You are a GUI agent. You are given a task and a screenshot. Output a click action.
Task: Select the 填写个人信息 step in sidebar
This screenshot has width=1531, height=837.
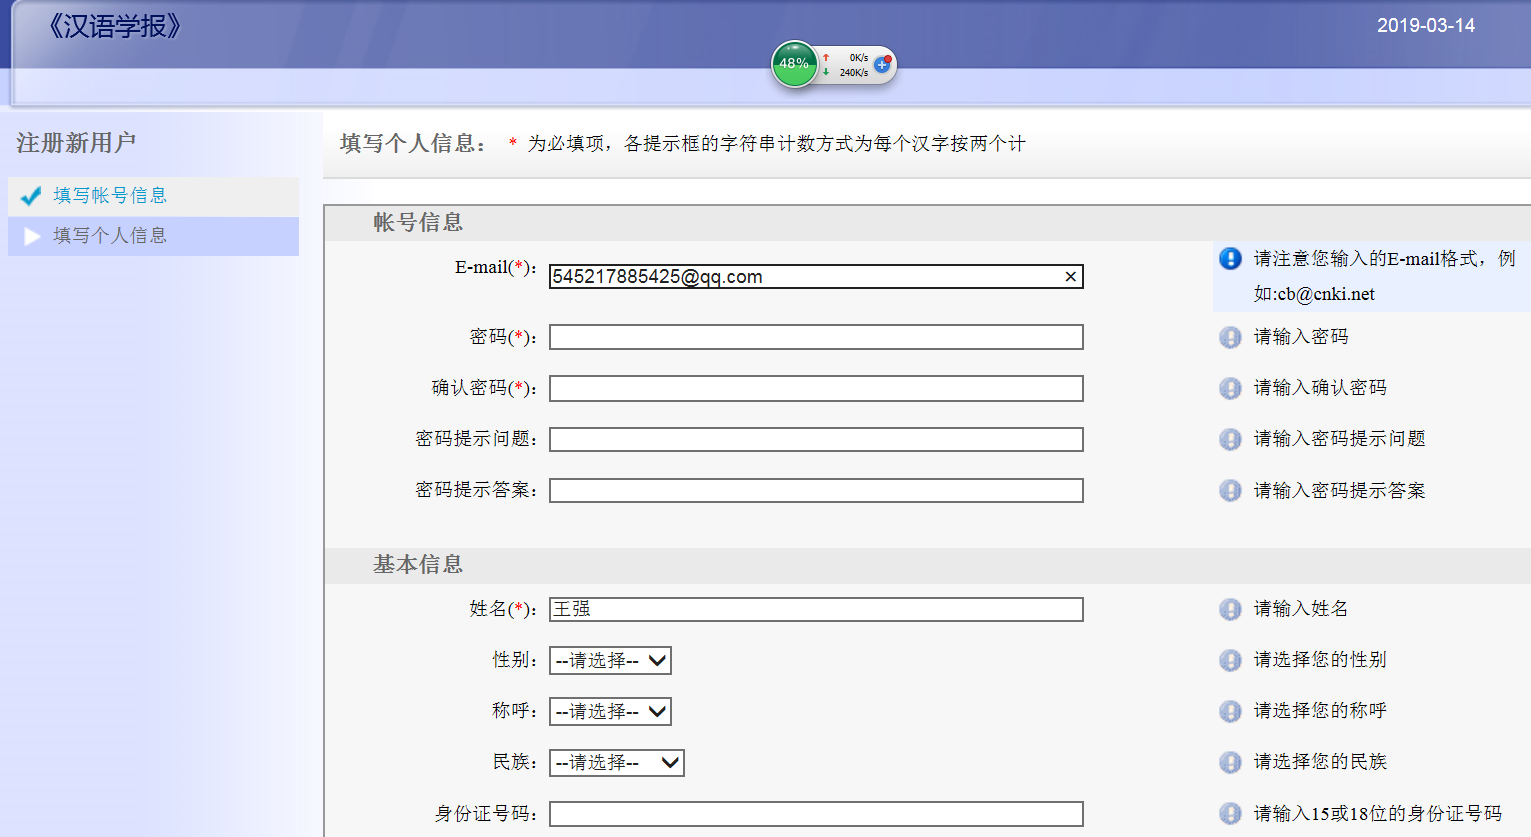110,236
